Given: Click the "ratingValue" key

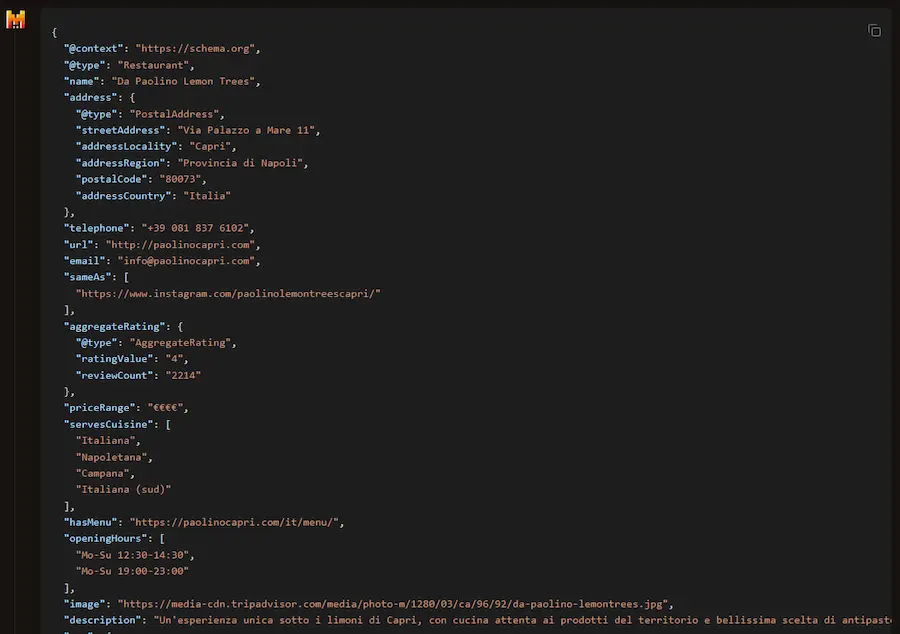Looking at the screenshot, I should point(114,359).
